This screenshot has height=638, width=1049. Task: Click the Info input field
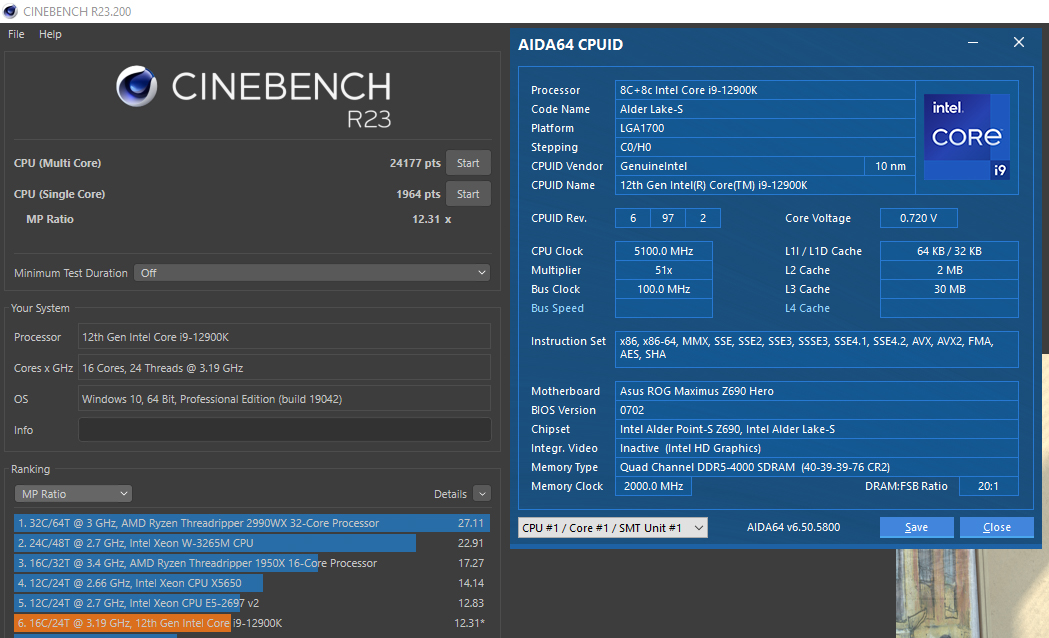click(x=284, y=430)
